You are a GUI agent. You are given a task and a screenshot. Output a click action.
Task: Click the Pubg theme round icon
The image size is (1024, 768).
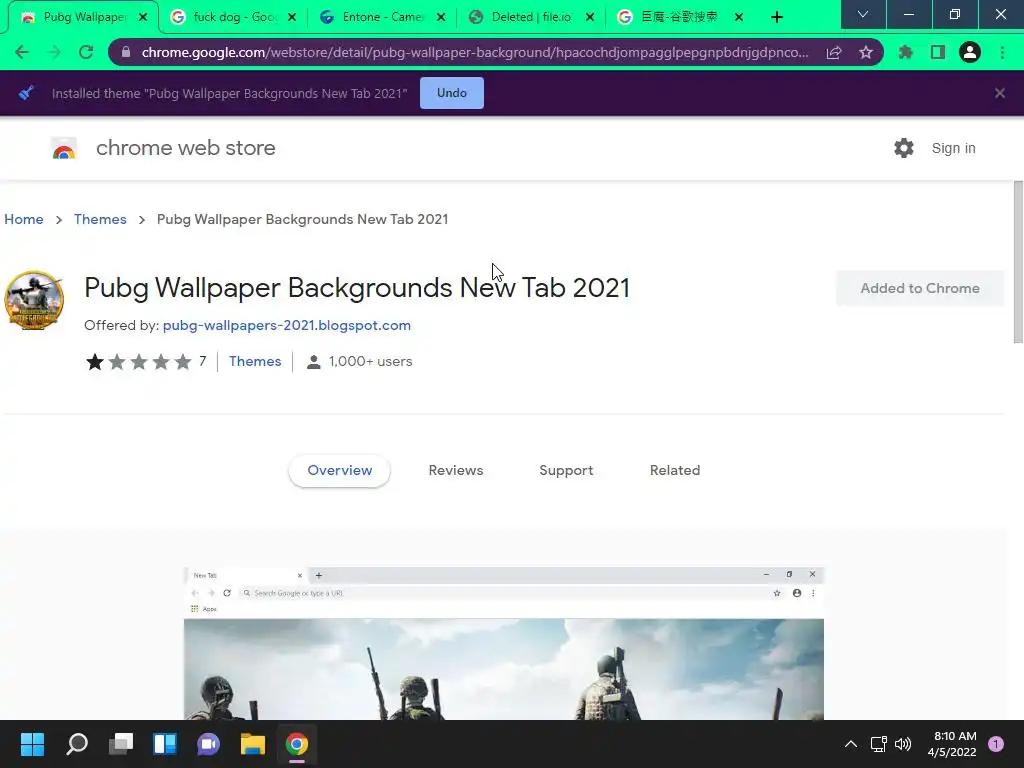34,300
